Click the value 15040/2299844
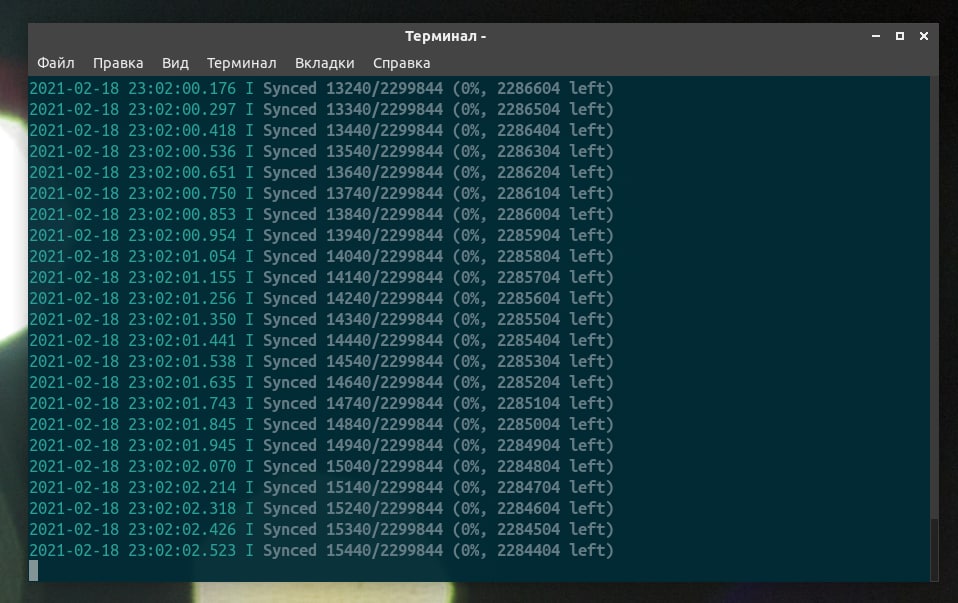Screen dimensions: 958x603 coord(384,466)
